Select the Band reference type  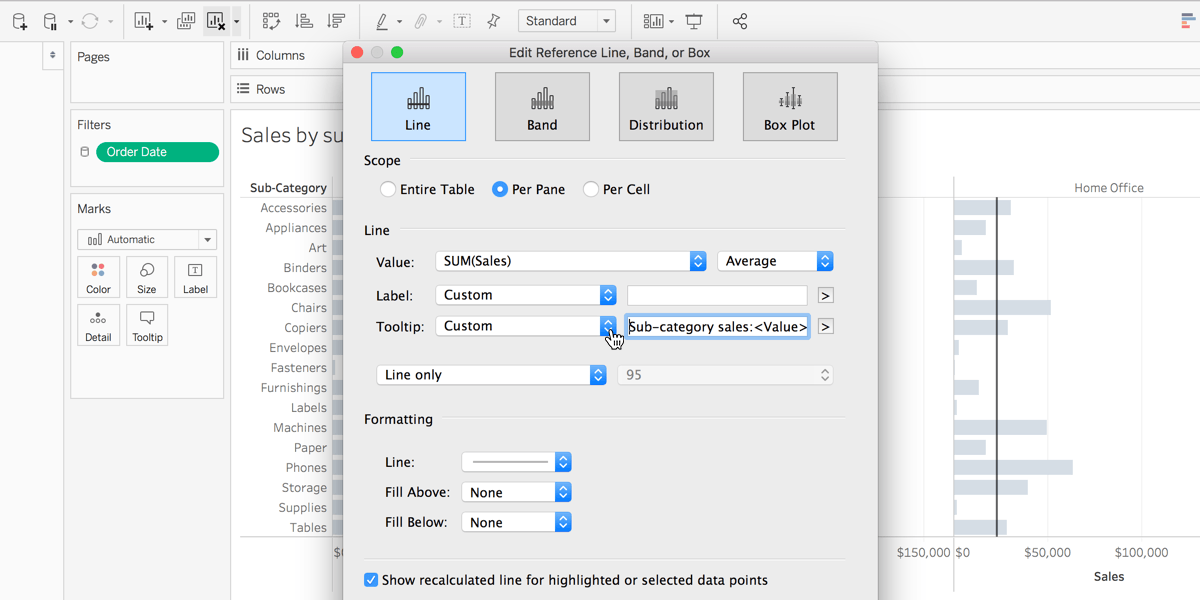pyautogui.click(x=542, y=107)
